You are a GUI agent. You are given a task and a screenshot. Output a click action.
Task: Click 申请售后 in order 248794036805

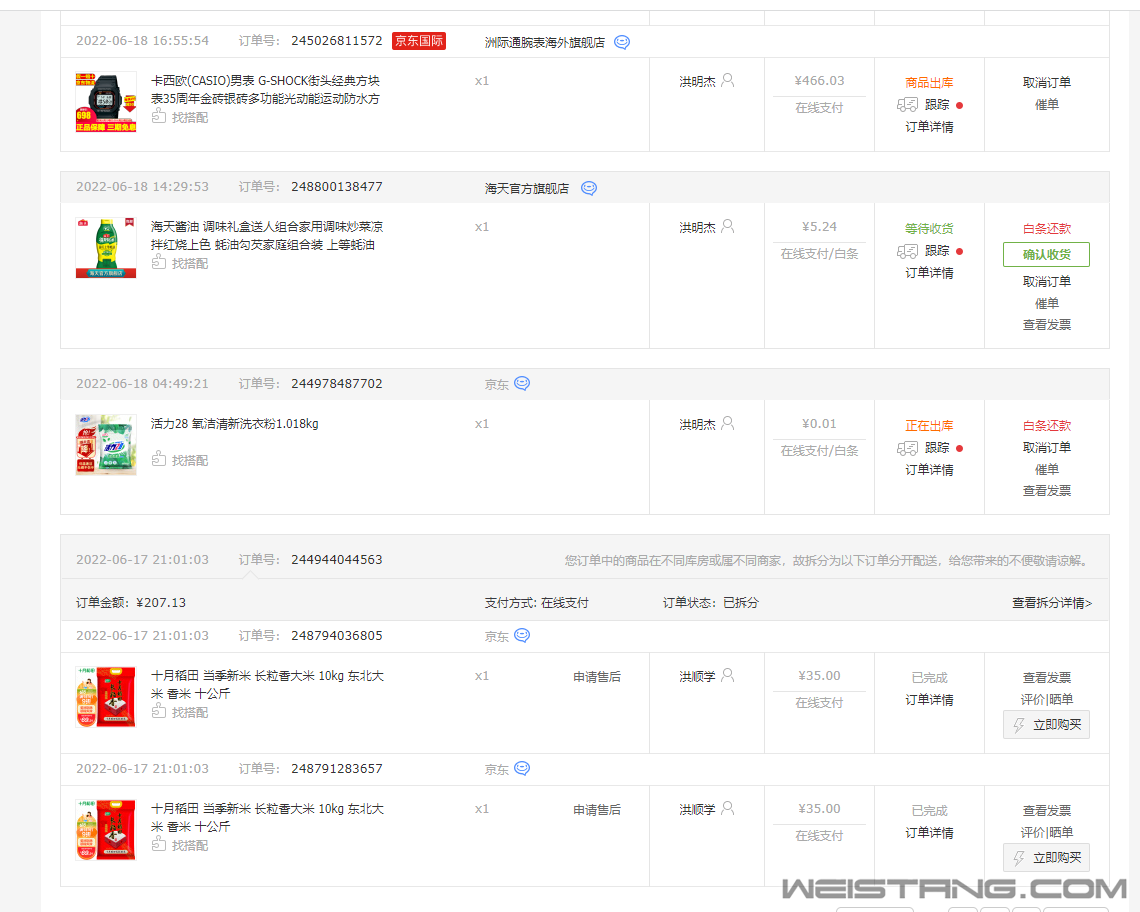coord(597,676)
